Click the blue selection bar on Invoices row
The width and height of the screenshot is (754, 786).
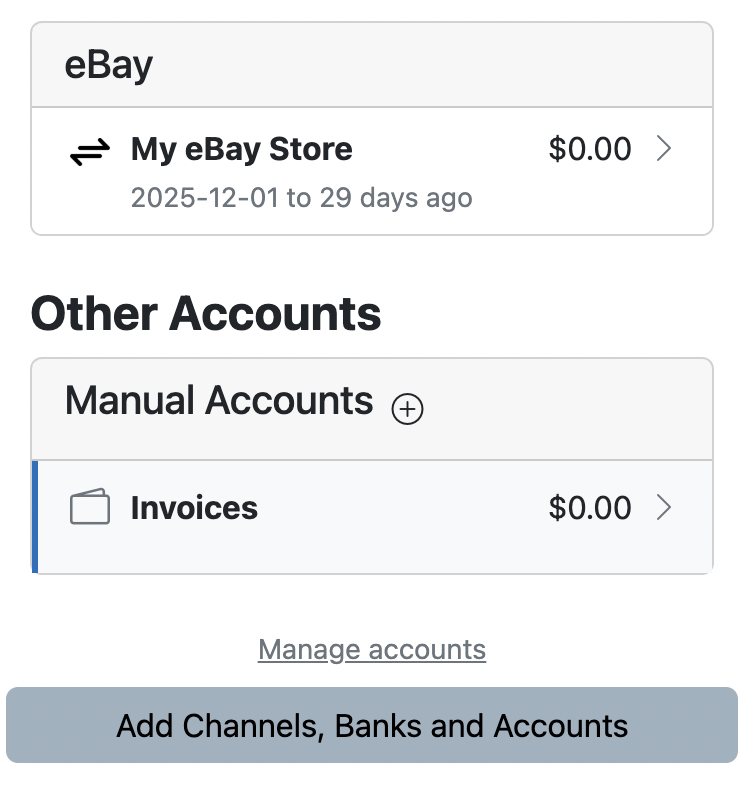(x=35, y=517)
